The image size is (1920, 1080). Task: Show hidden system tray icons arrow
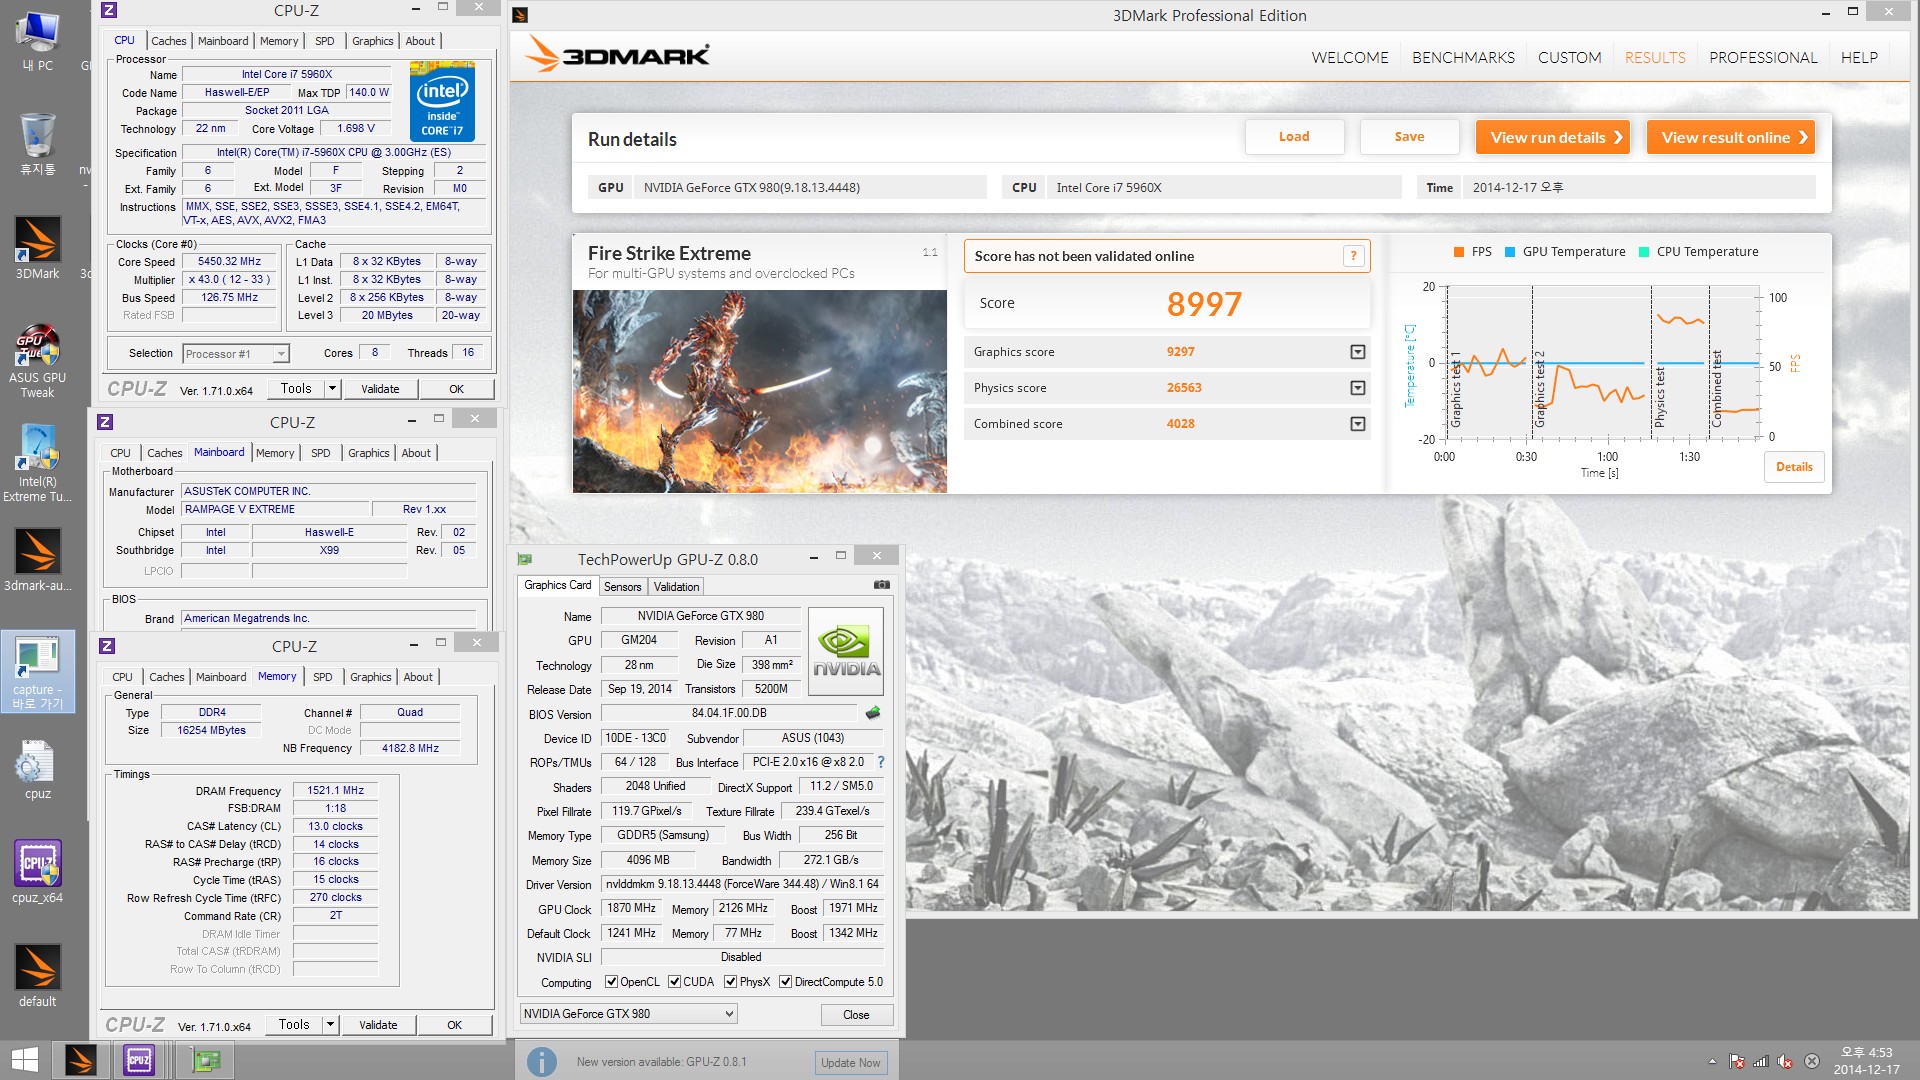(x=1712, y=1061)
